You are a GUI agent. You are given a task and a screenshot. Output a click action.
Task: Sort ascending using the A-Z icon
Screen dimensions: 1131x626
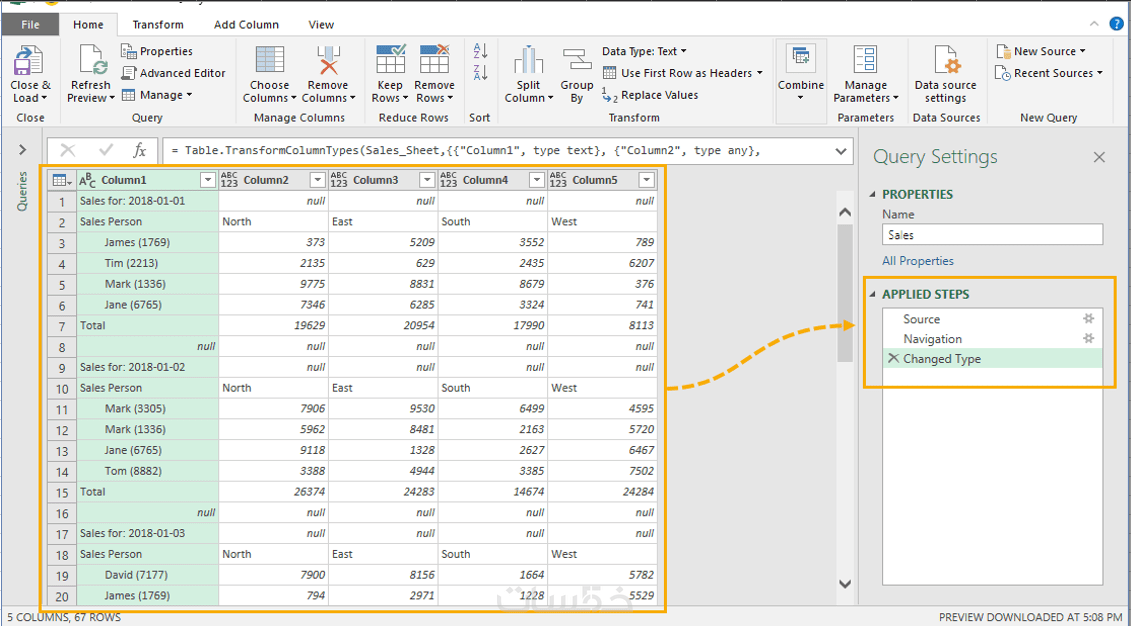480,51
